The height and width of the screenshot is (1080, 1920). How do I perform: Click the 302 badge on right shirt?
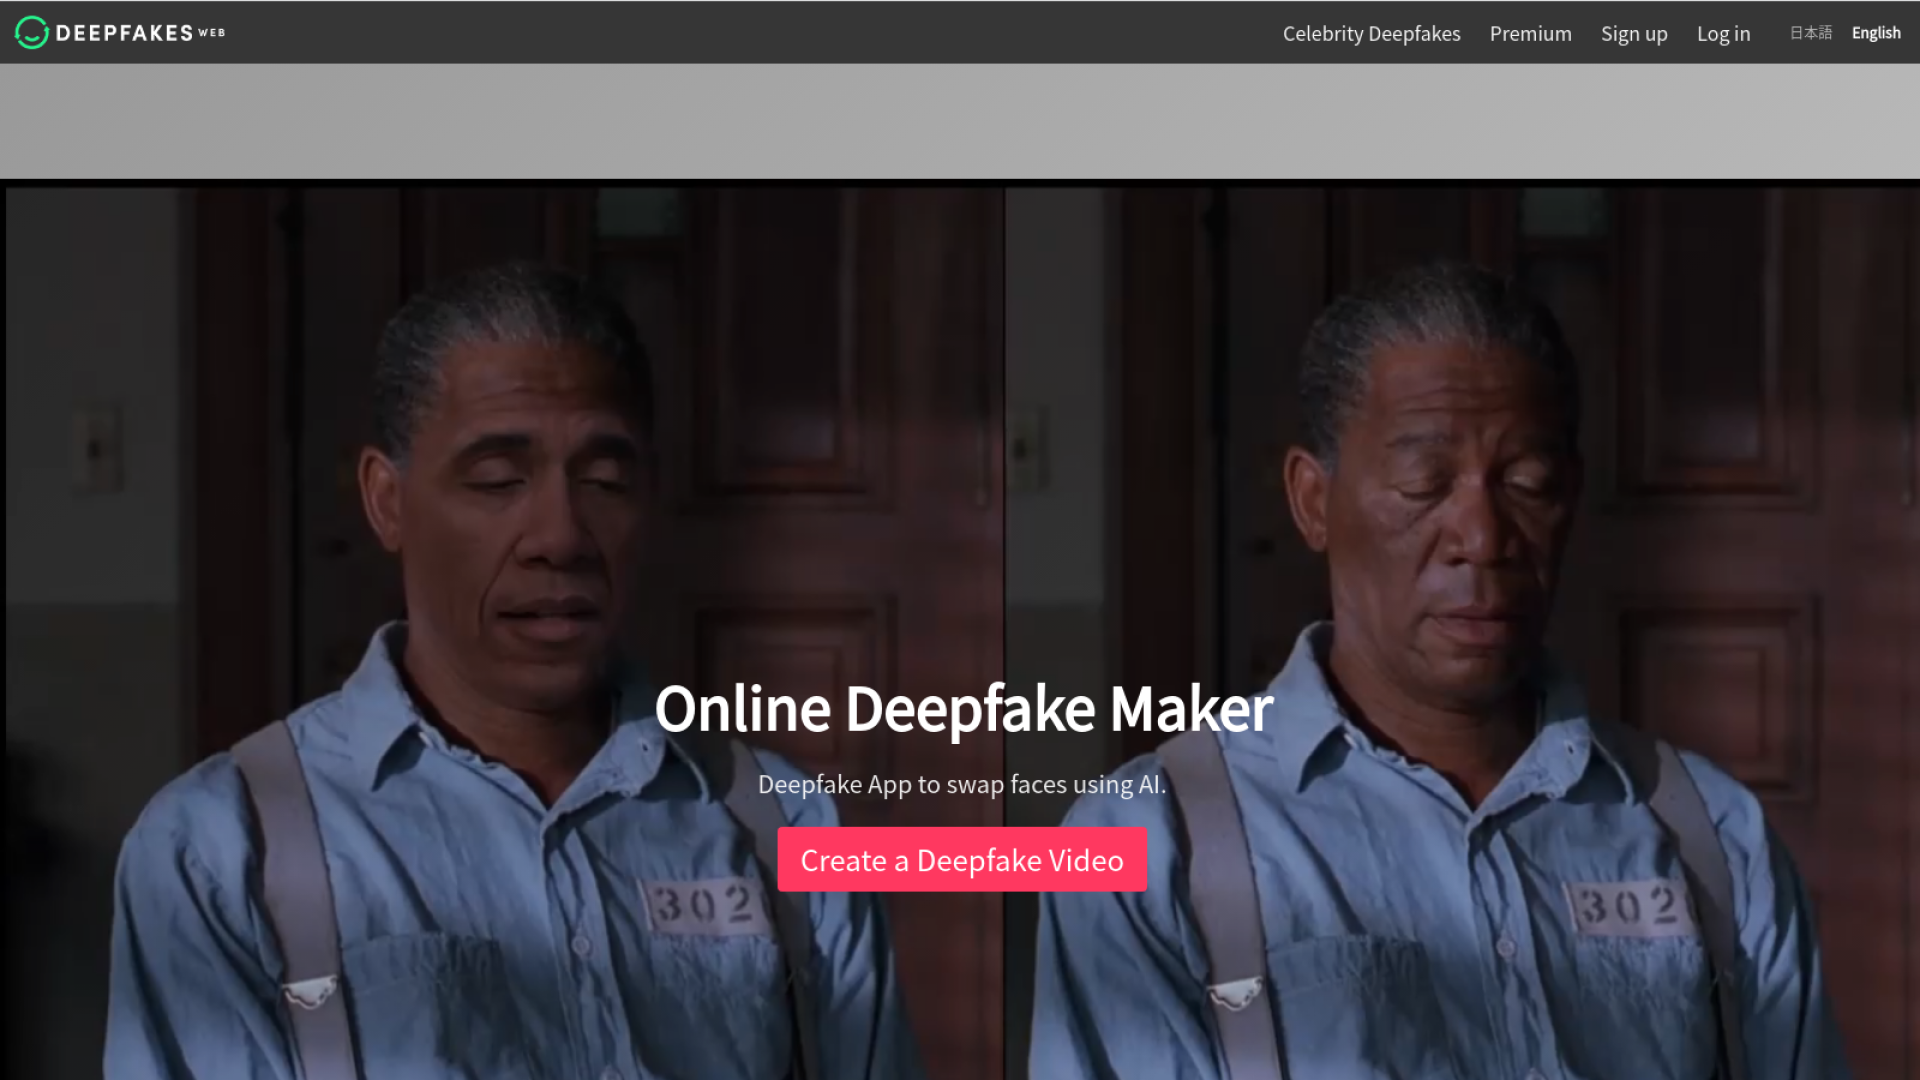1627,906
